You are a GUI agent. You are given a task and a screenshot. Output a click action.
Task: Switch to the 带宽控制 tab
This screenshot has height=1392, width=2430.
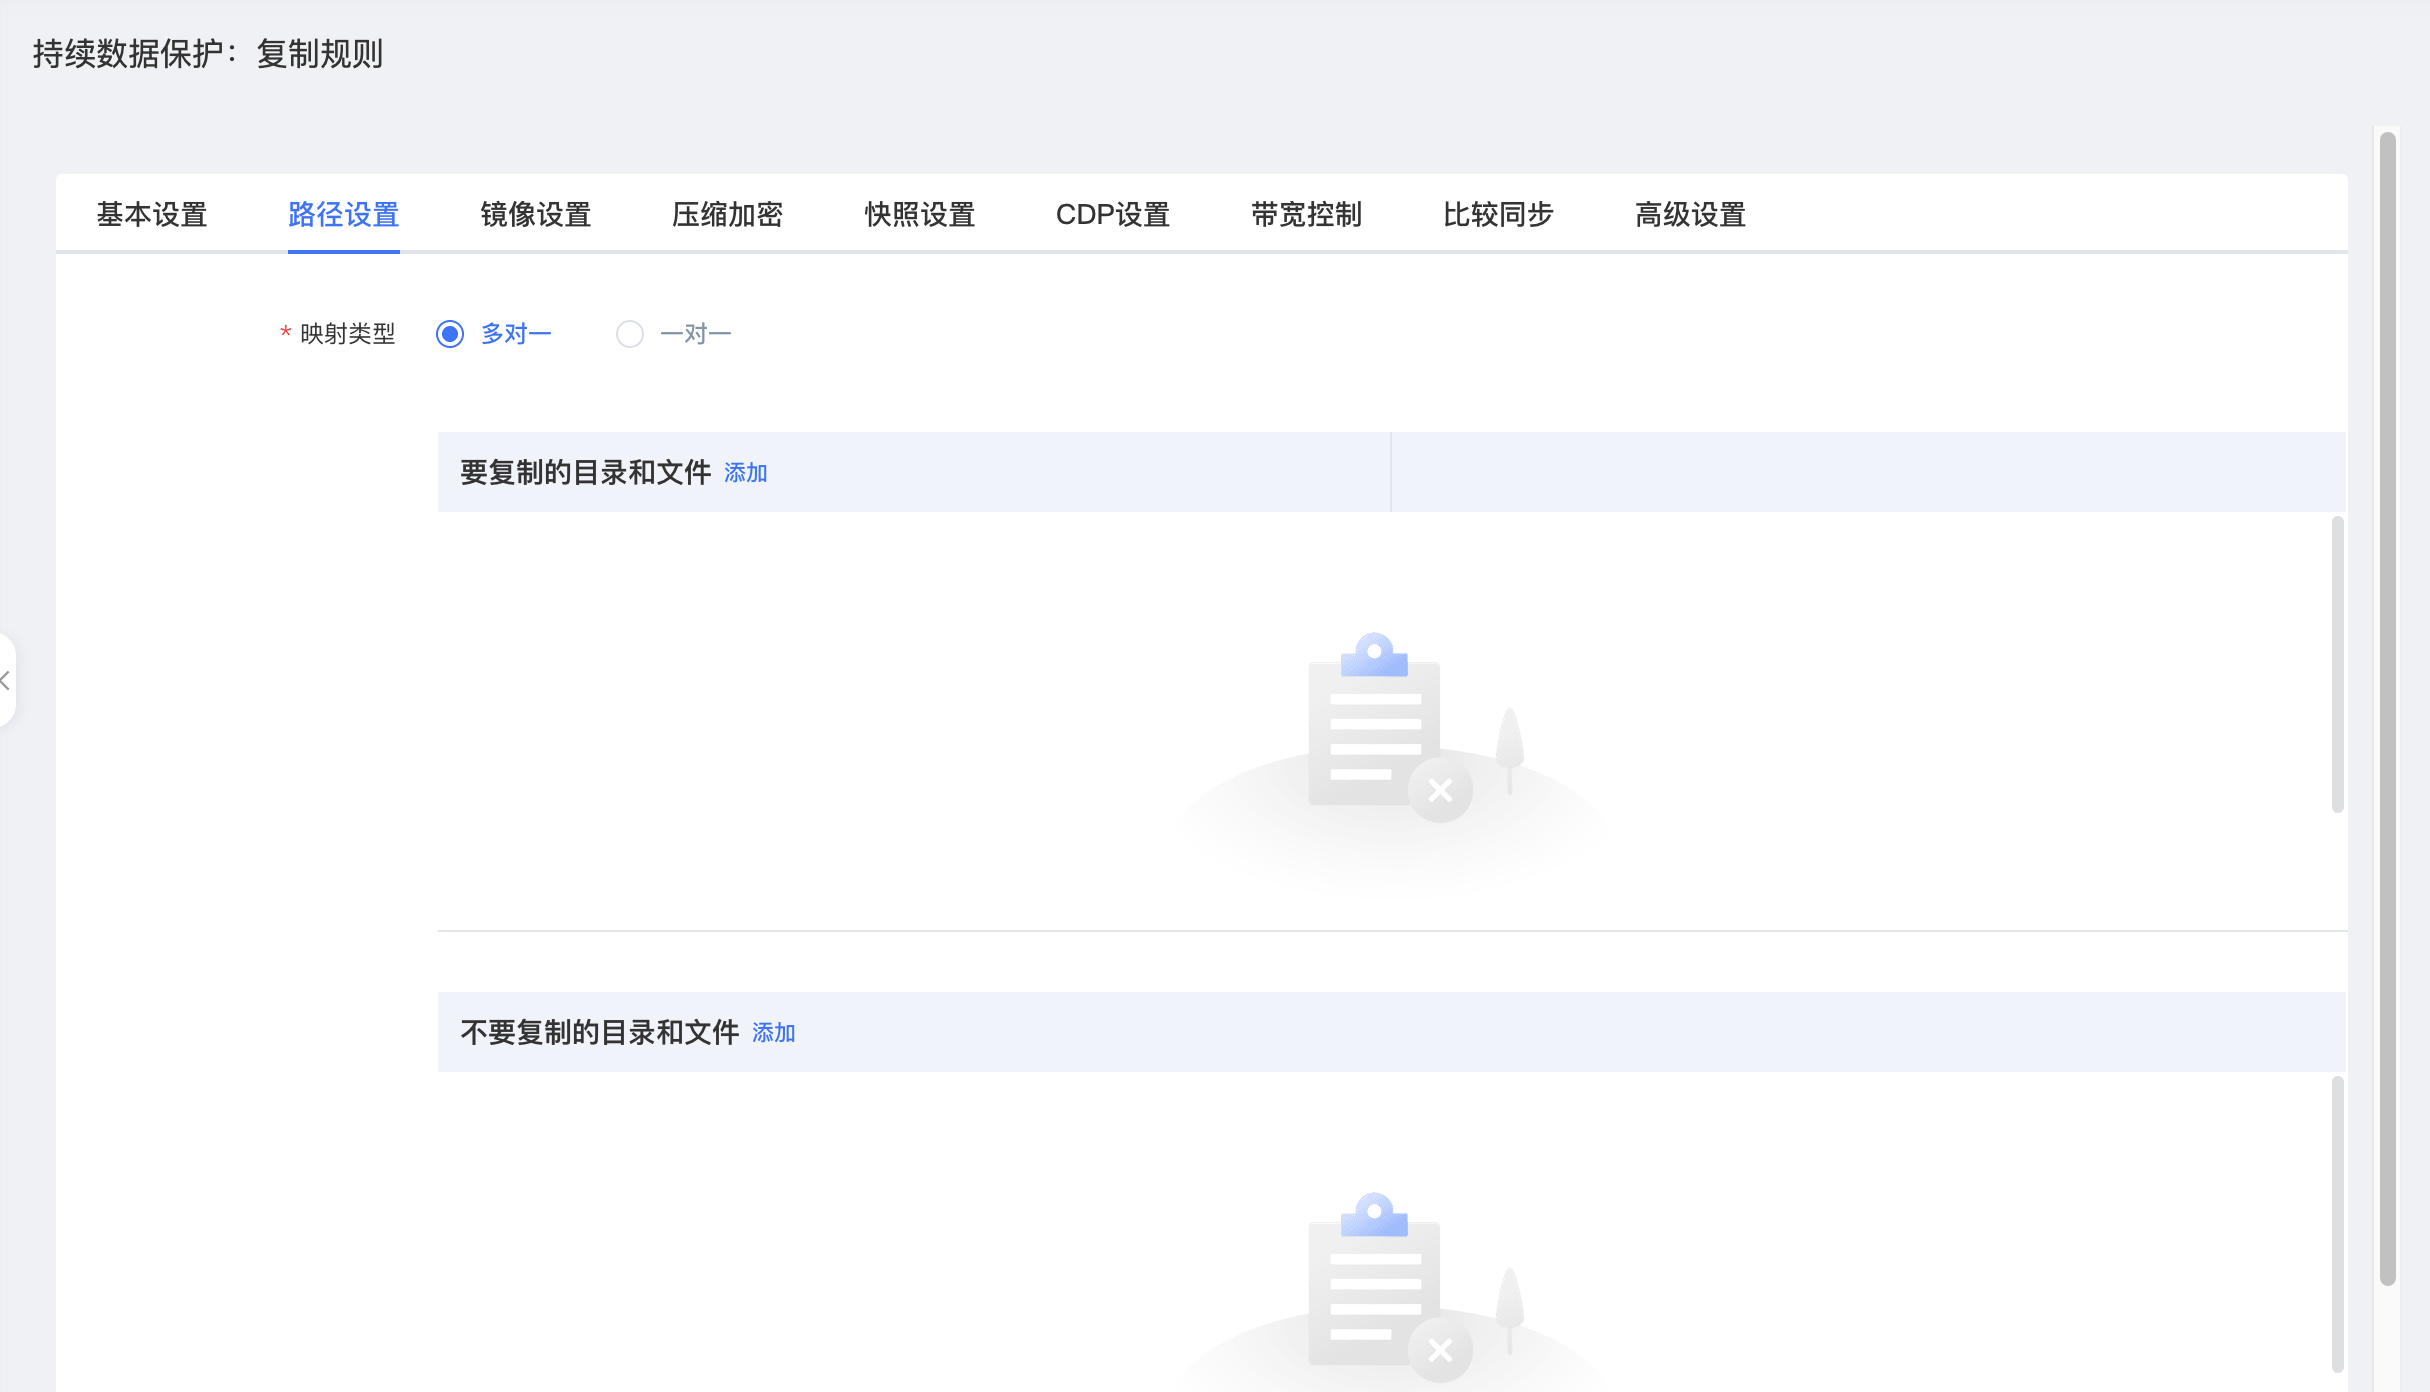coord(1307,214)
